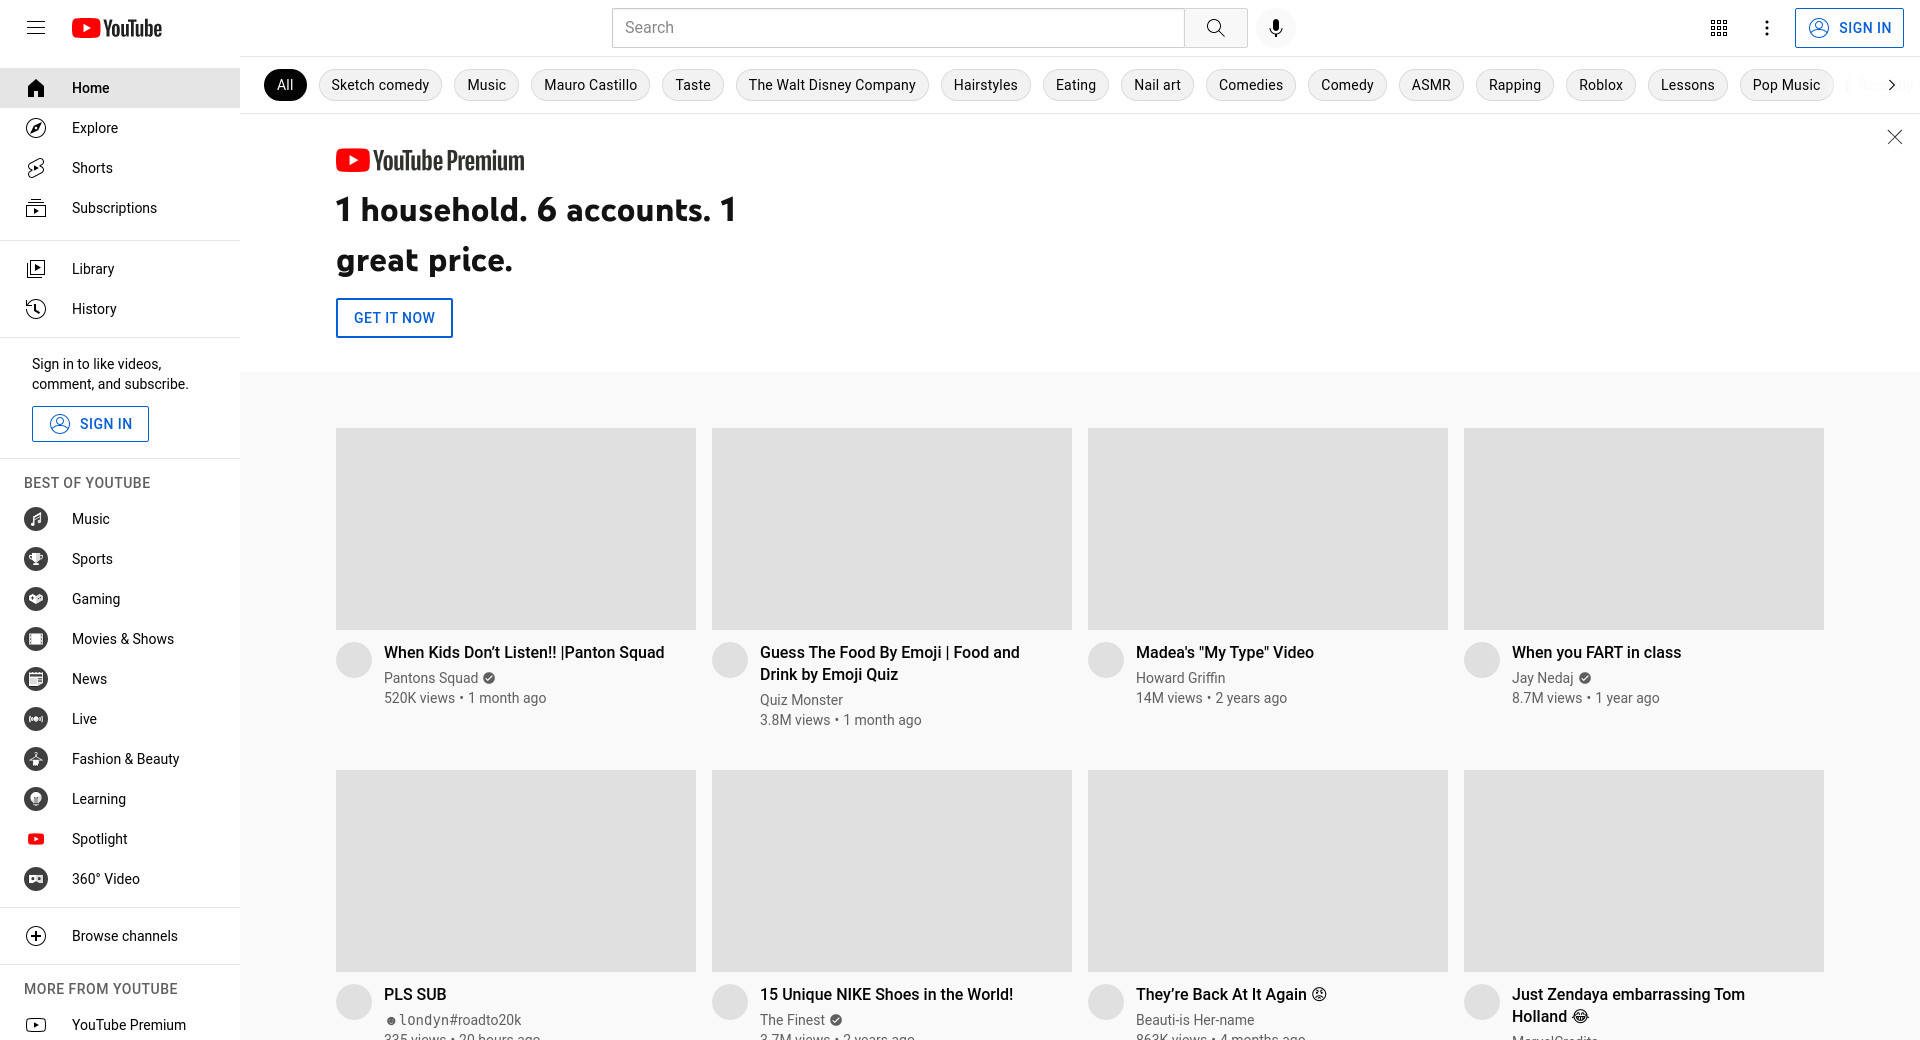Click the Spotlight red icon
The height and width of the screenshot is (1040, 1920).
point(36,839)
